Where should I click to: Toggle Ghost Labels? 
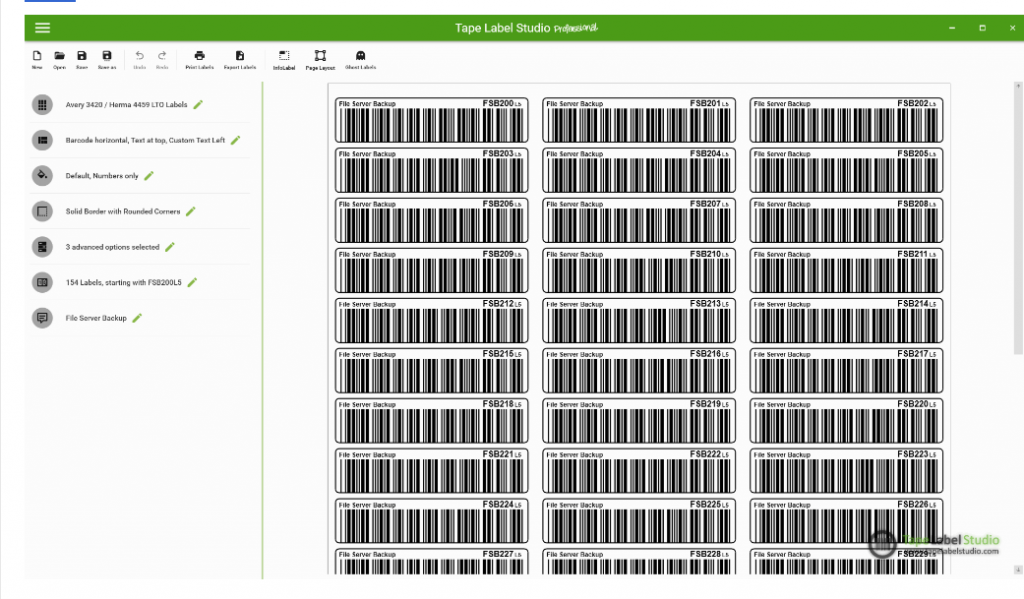pyautogui.click(x=360, y=59)
